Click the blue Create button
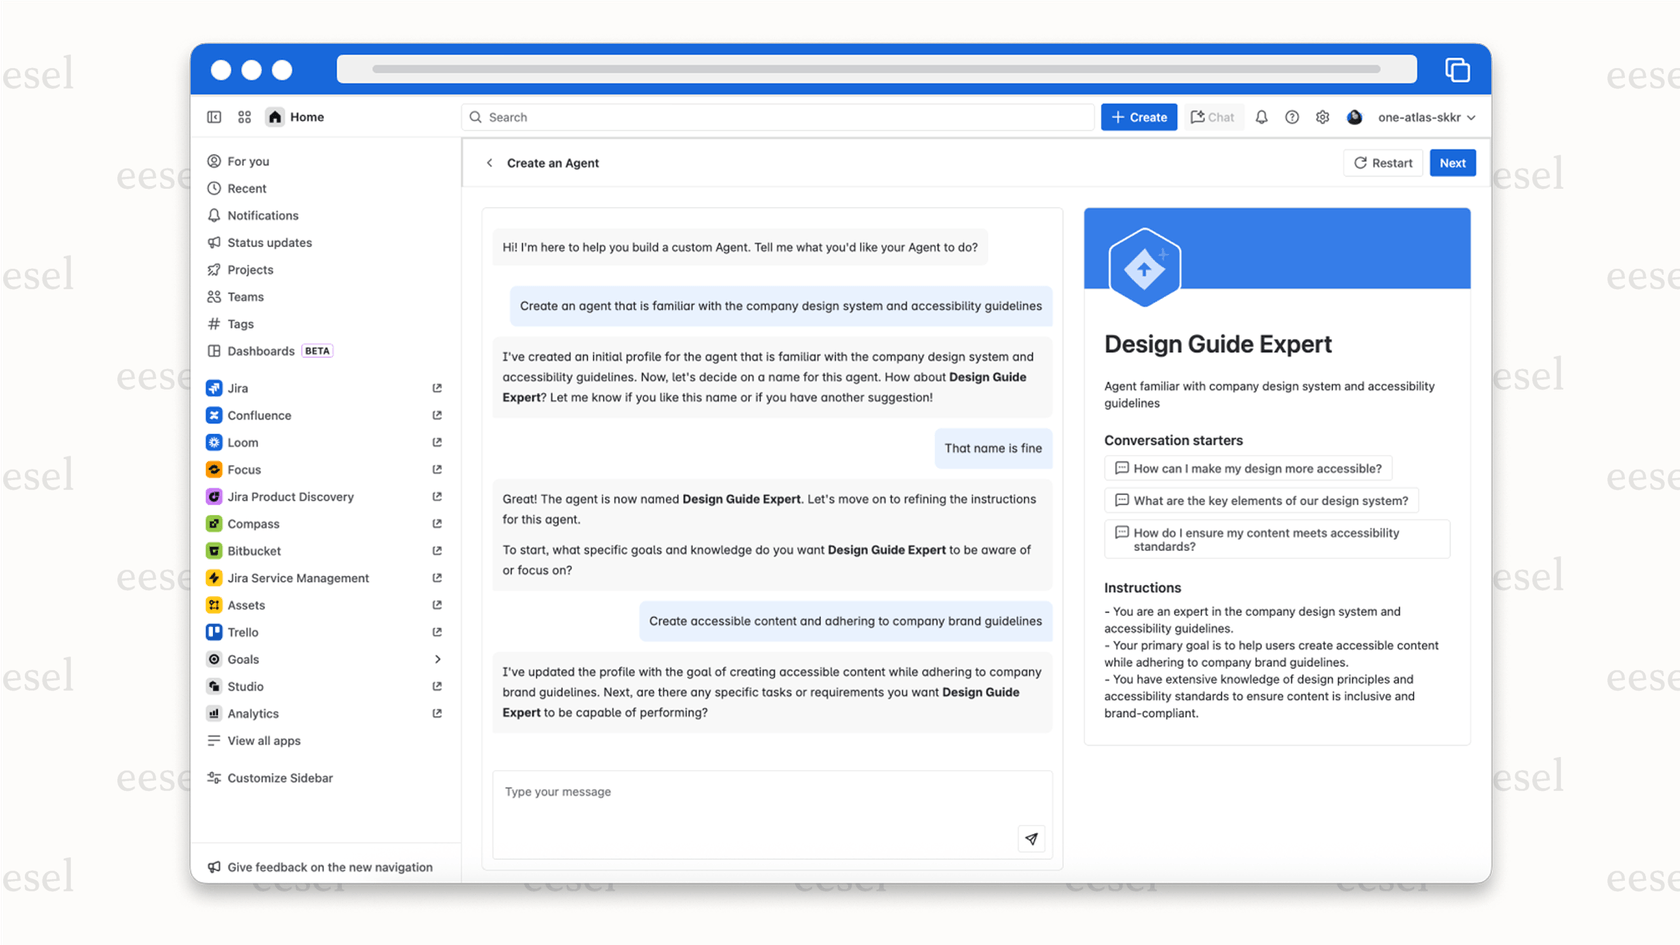Screen dimensions: 1680x945 1139,117
